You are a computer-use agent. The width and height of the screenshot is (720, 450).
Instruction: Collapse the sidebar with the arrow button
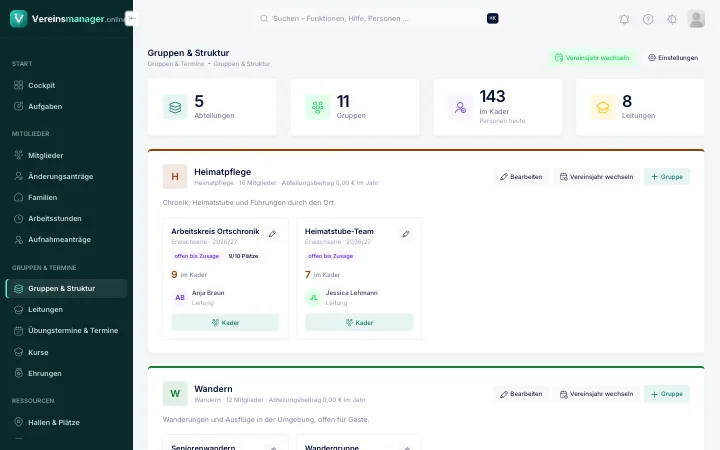click(132, 18)
